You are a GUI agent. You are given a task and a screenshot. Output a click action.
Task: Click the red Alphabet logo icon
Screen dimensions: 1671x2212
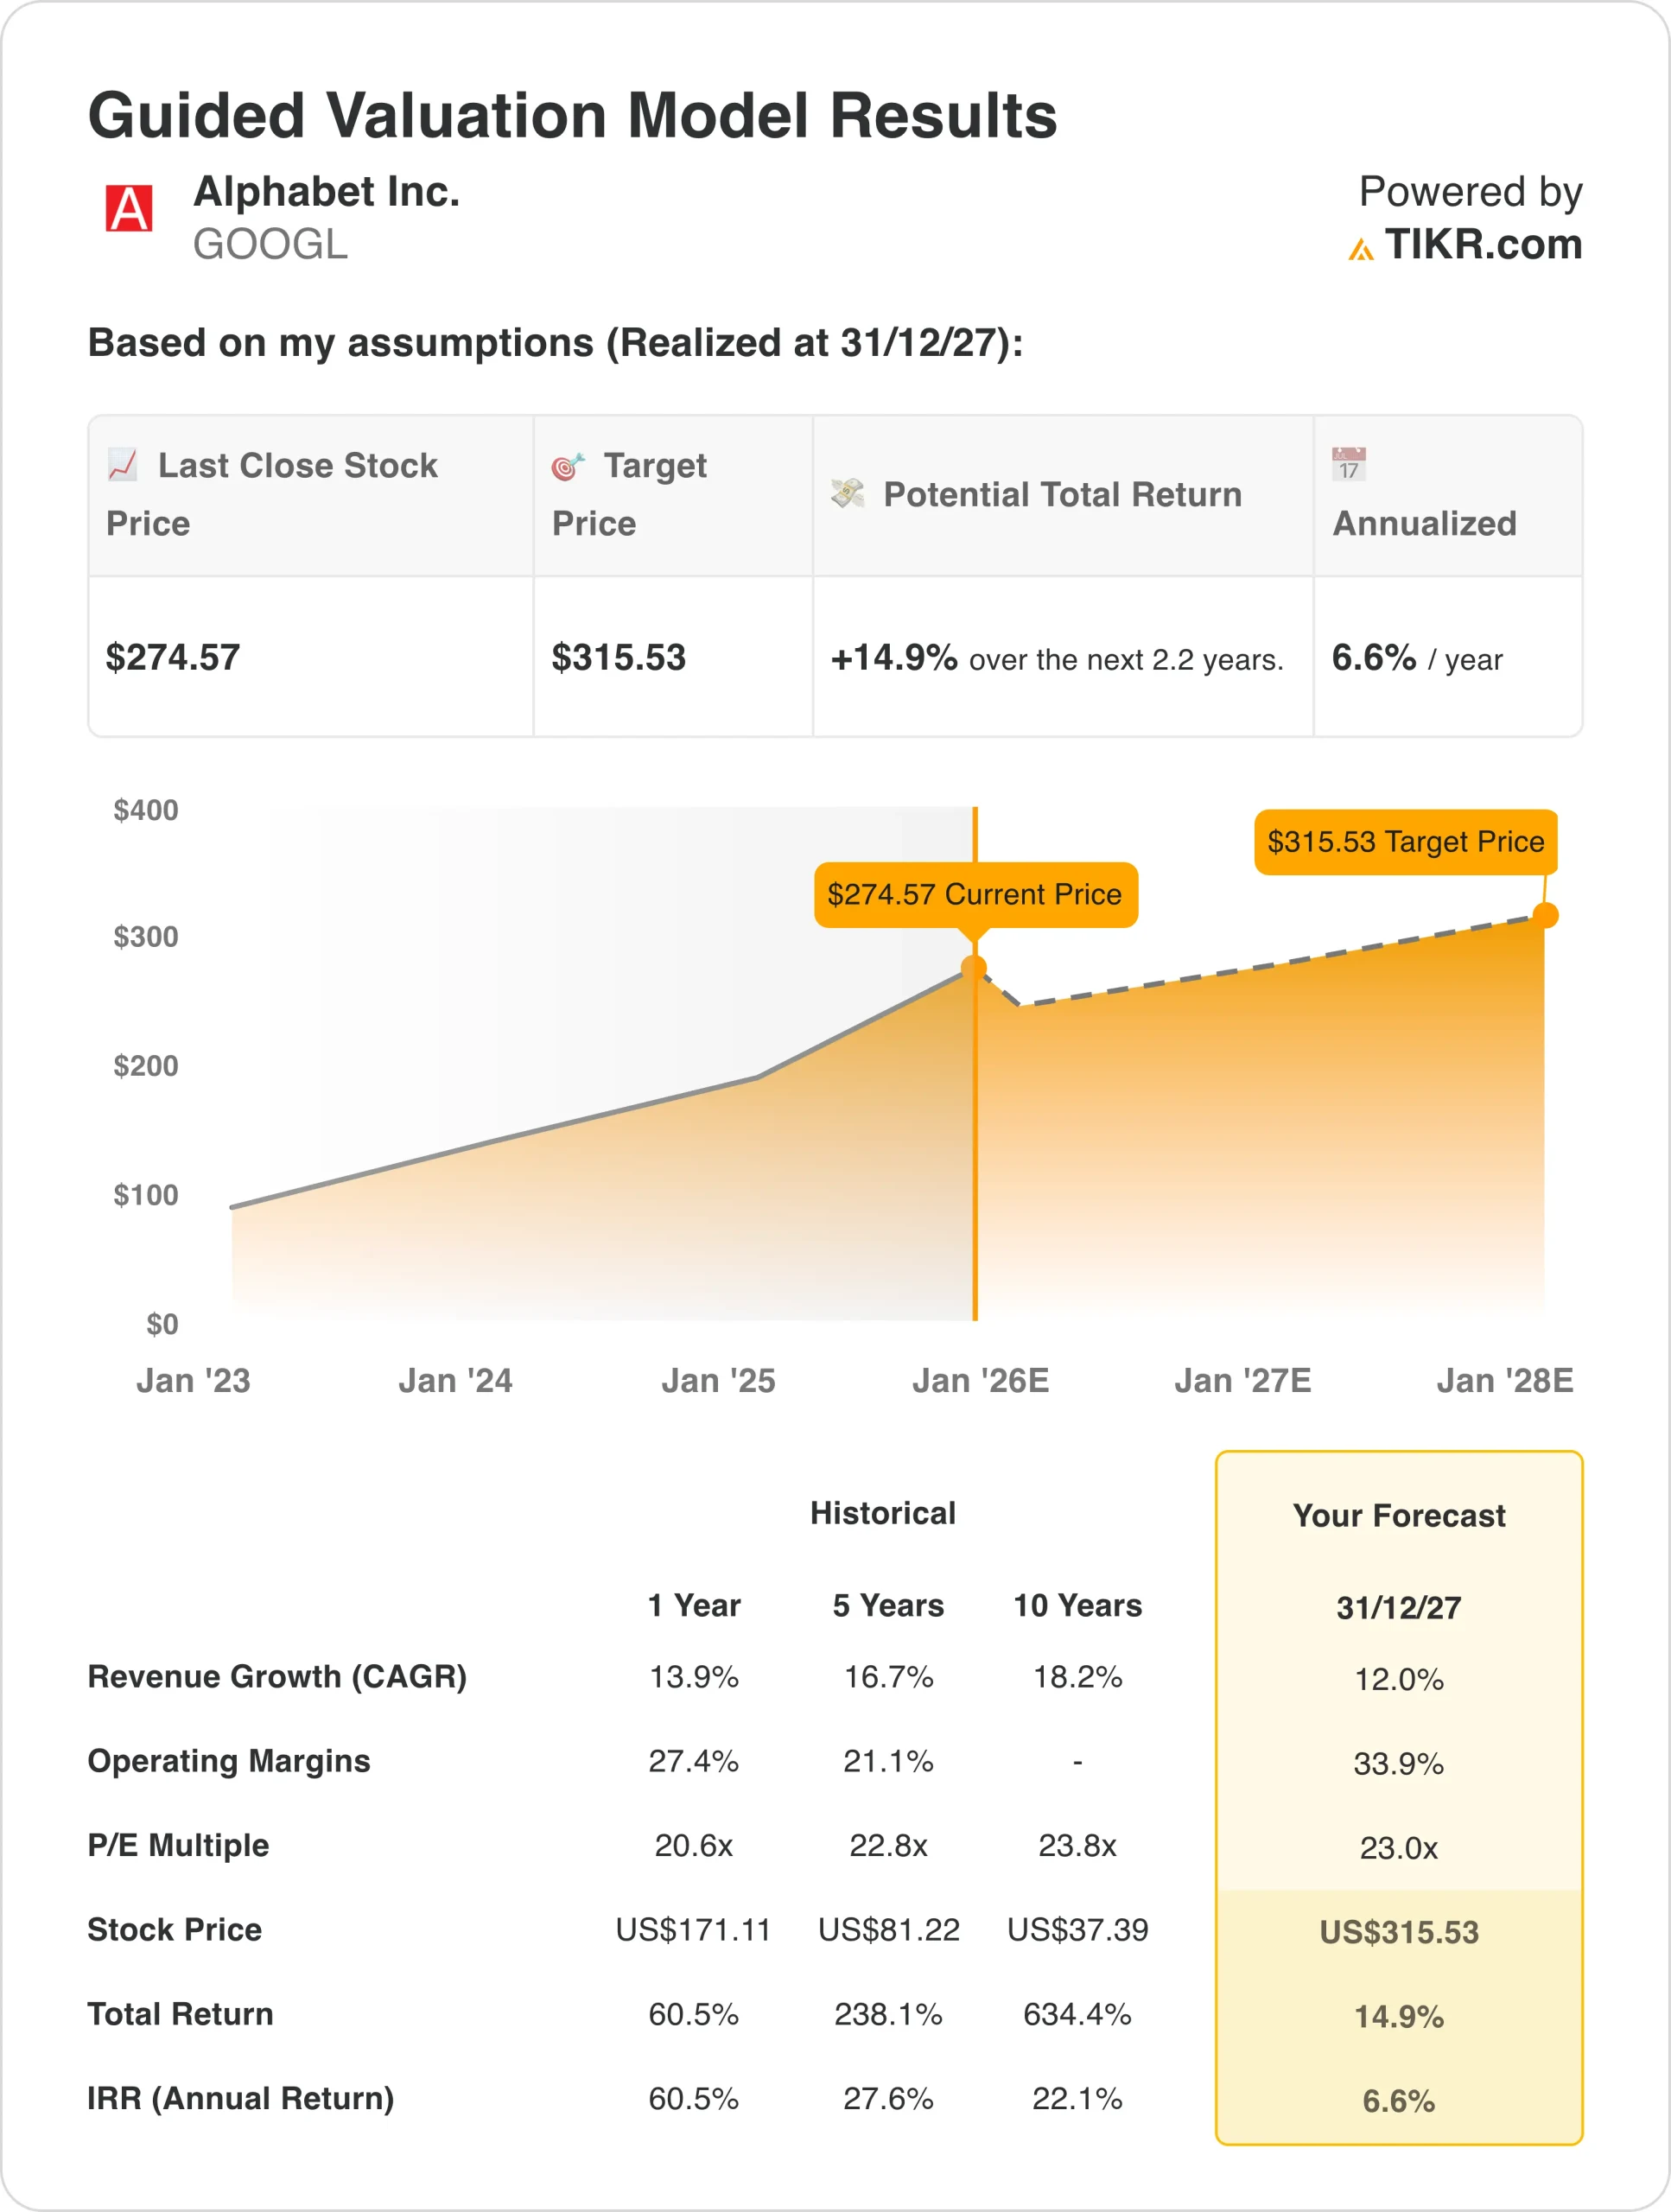tap(129, 208)
